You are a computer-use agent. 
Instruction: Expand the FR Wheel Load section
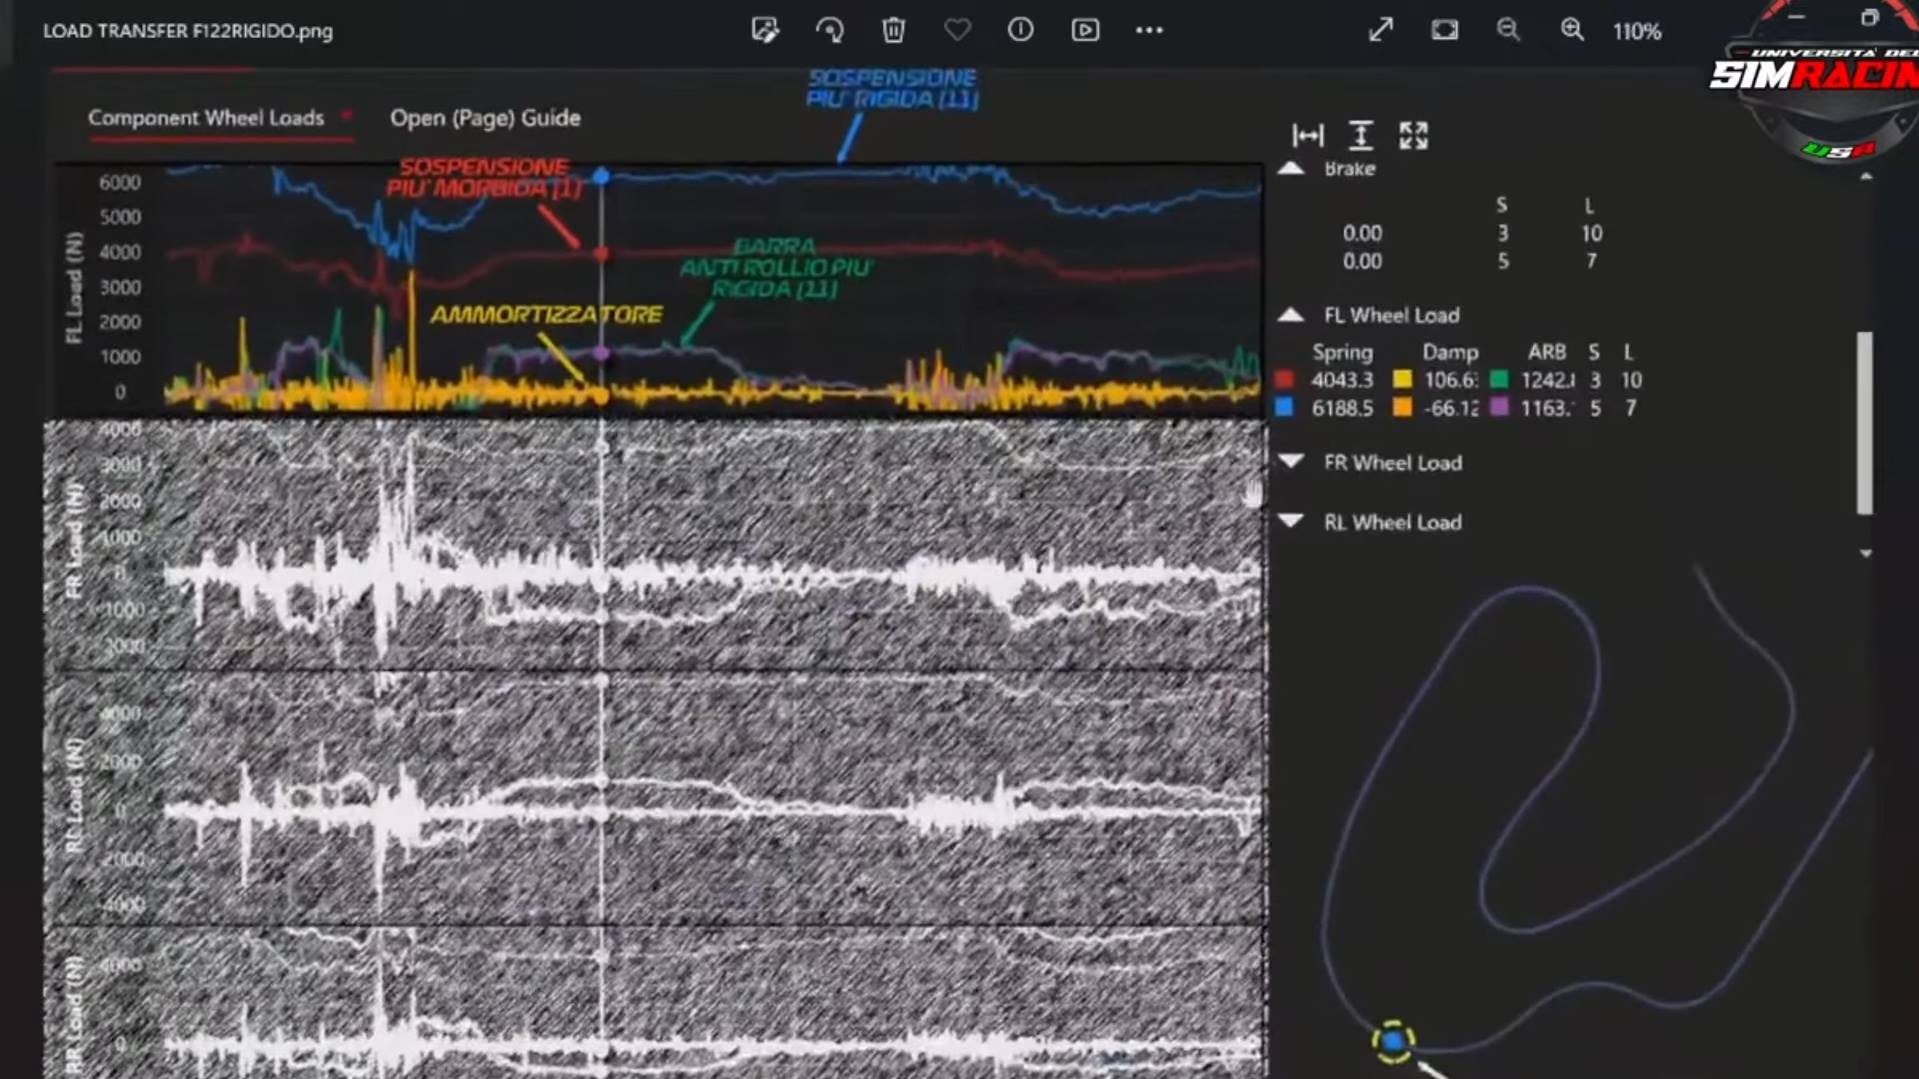coord(1291,462)
